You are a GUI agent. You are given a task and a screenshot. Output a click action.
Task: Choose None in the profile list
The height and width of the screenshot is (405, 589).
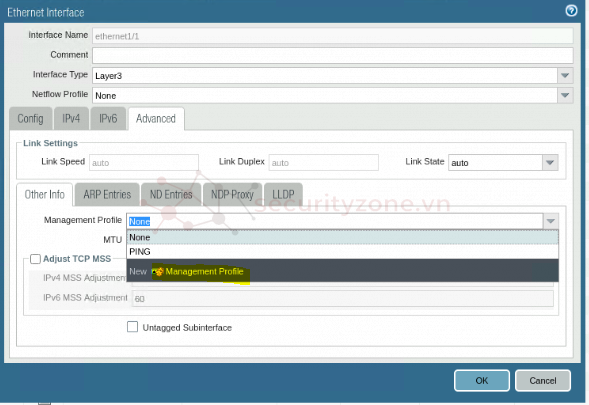(x=343, y=237)
